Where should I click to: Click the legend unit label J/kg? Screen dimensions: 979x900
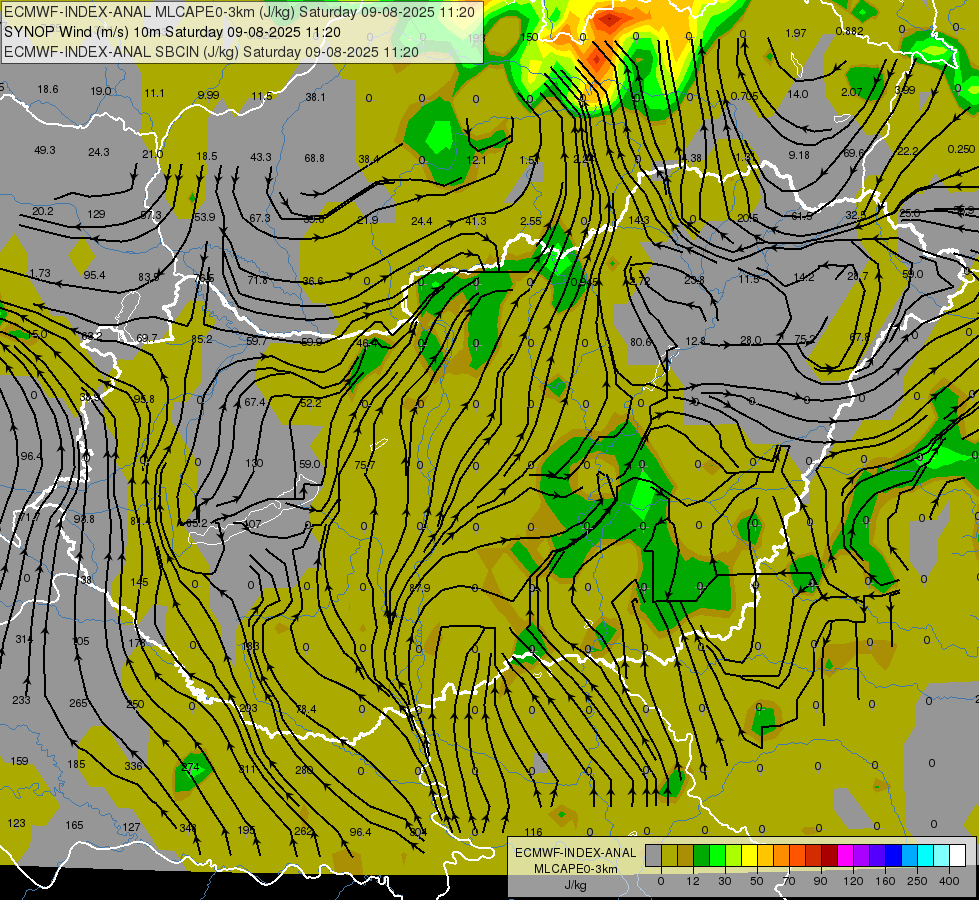(x=575, y=885)
